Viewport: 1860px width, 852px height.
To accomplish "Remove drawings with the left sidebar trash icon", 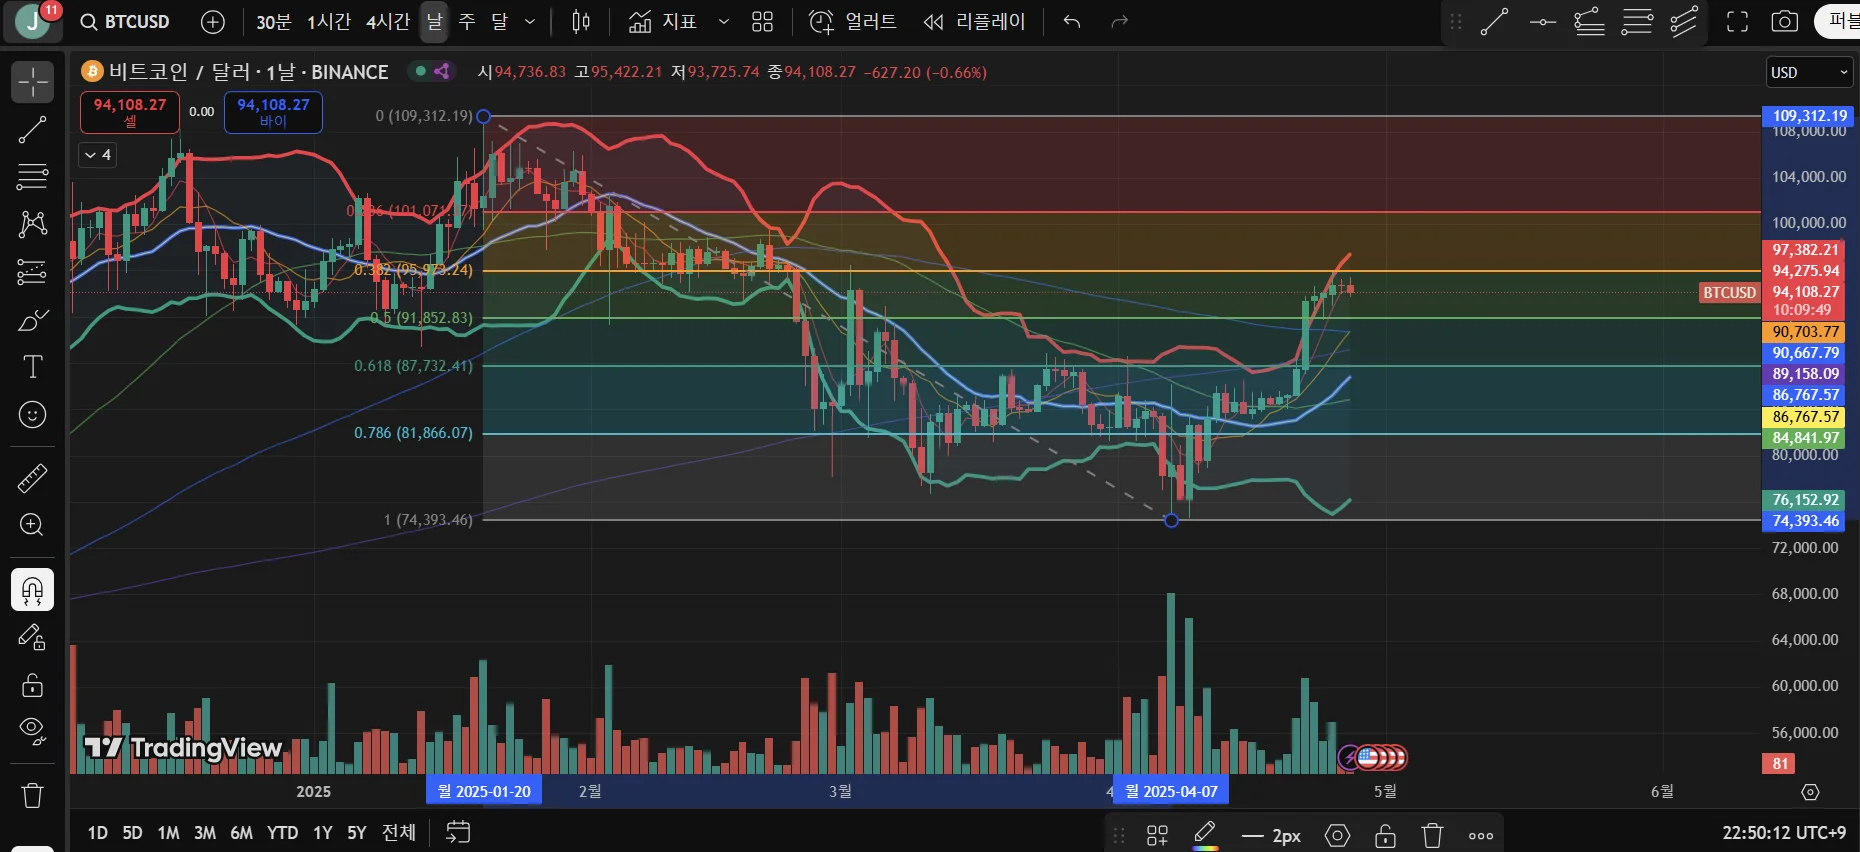I will click(32, 796).
